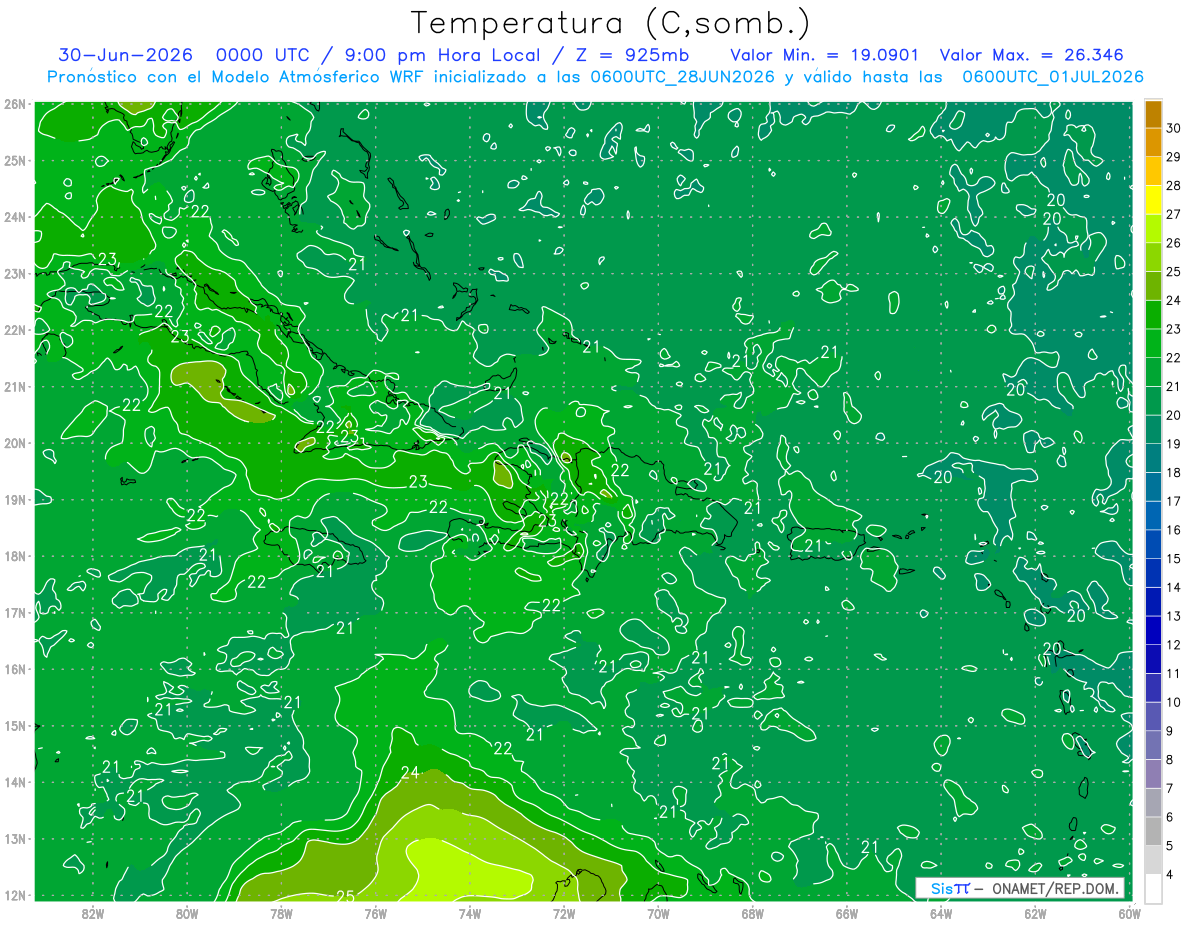This screenshot has height=927, width=1200.
Task: Click the '0000 UTC' time text
Action: pos(262,55)
